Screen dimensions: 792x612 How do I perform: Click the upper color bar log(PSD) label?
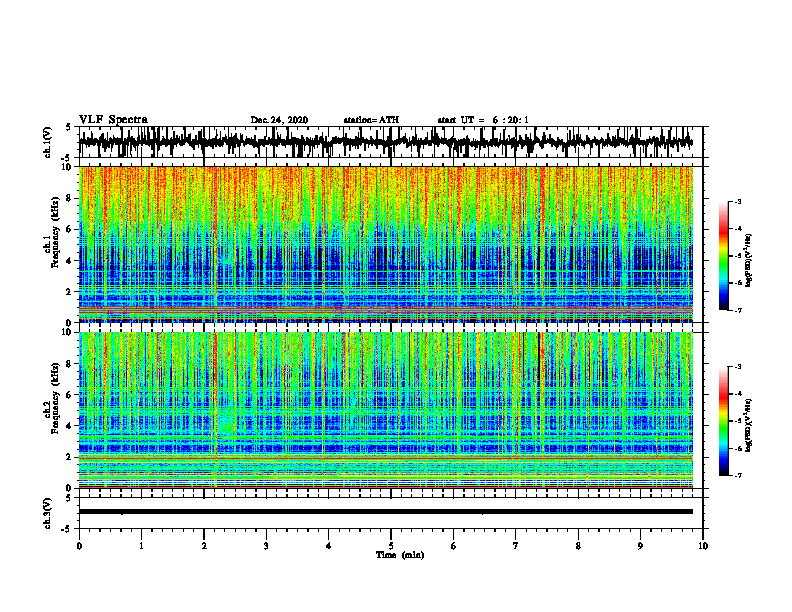click(749, 260)
